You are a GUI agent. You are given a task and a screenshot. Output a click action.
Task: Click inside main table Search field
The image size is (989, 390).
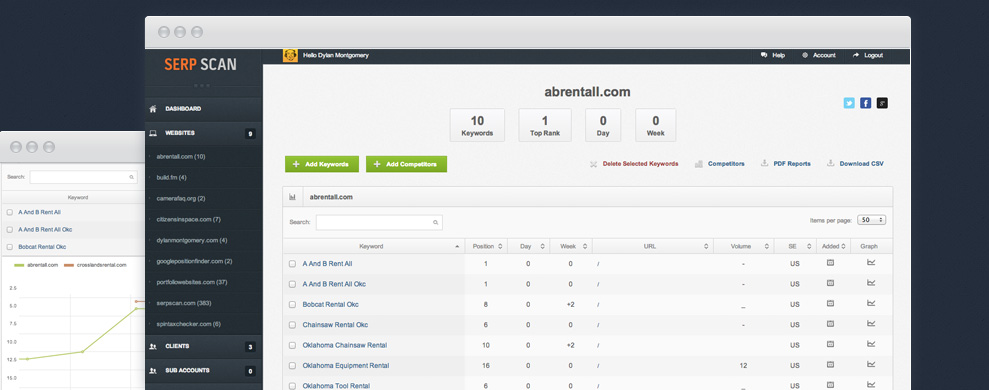(x=378, y=222)
